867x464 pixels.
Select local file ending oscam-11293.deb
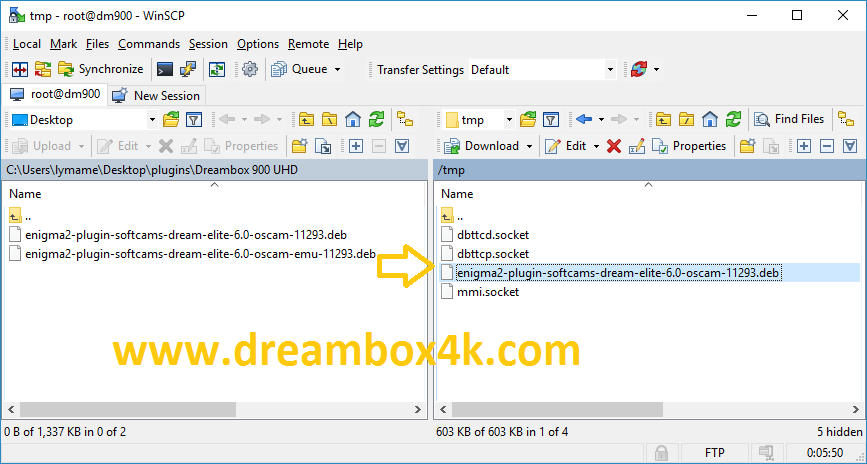coord(178,235)
